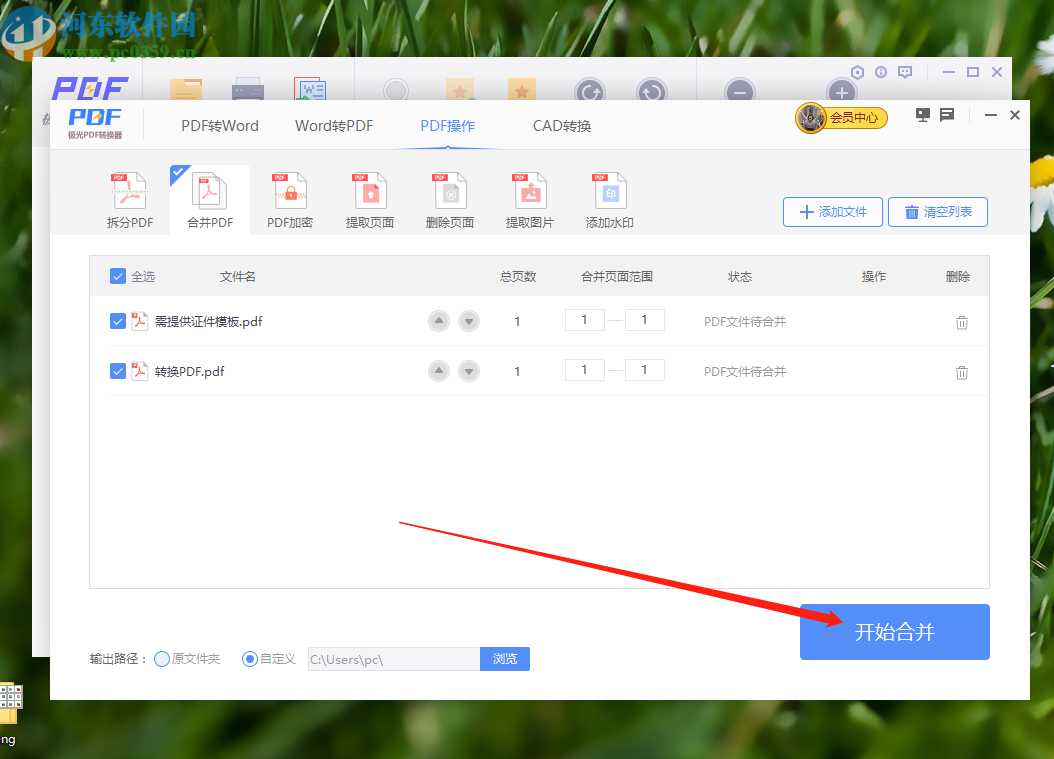Click 添加文件 to add files
The height and width of the screenshot is (759, 1054).
click(832, 211)
